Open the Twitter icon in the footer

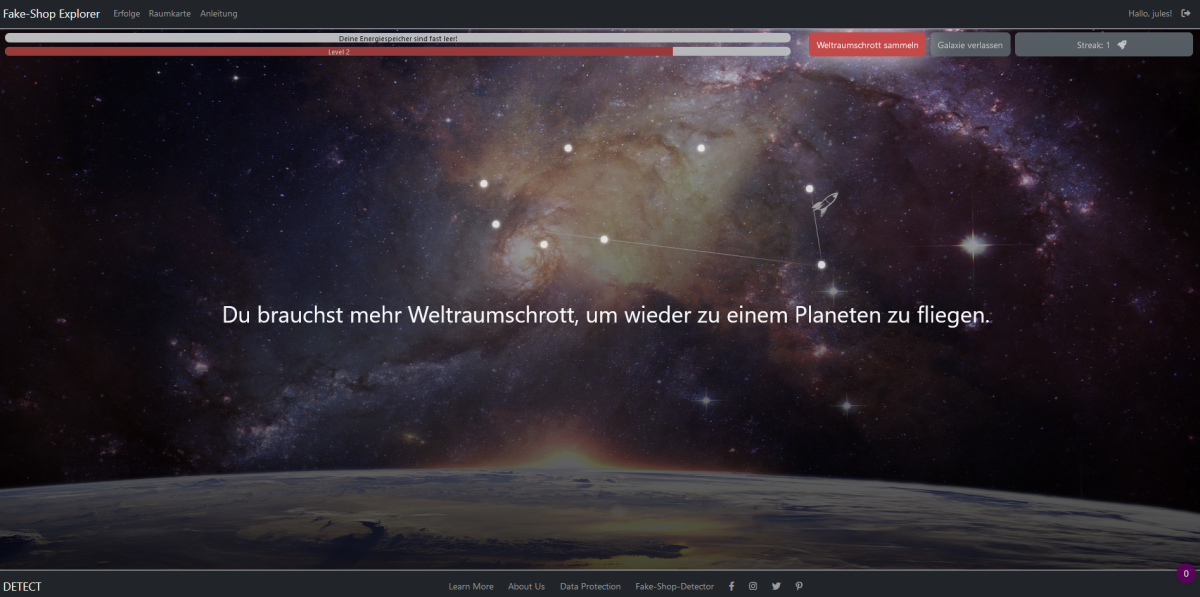coord(776,586)
